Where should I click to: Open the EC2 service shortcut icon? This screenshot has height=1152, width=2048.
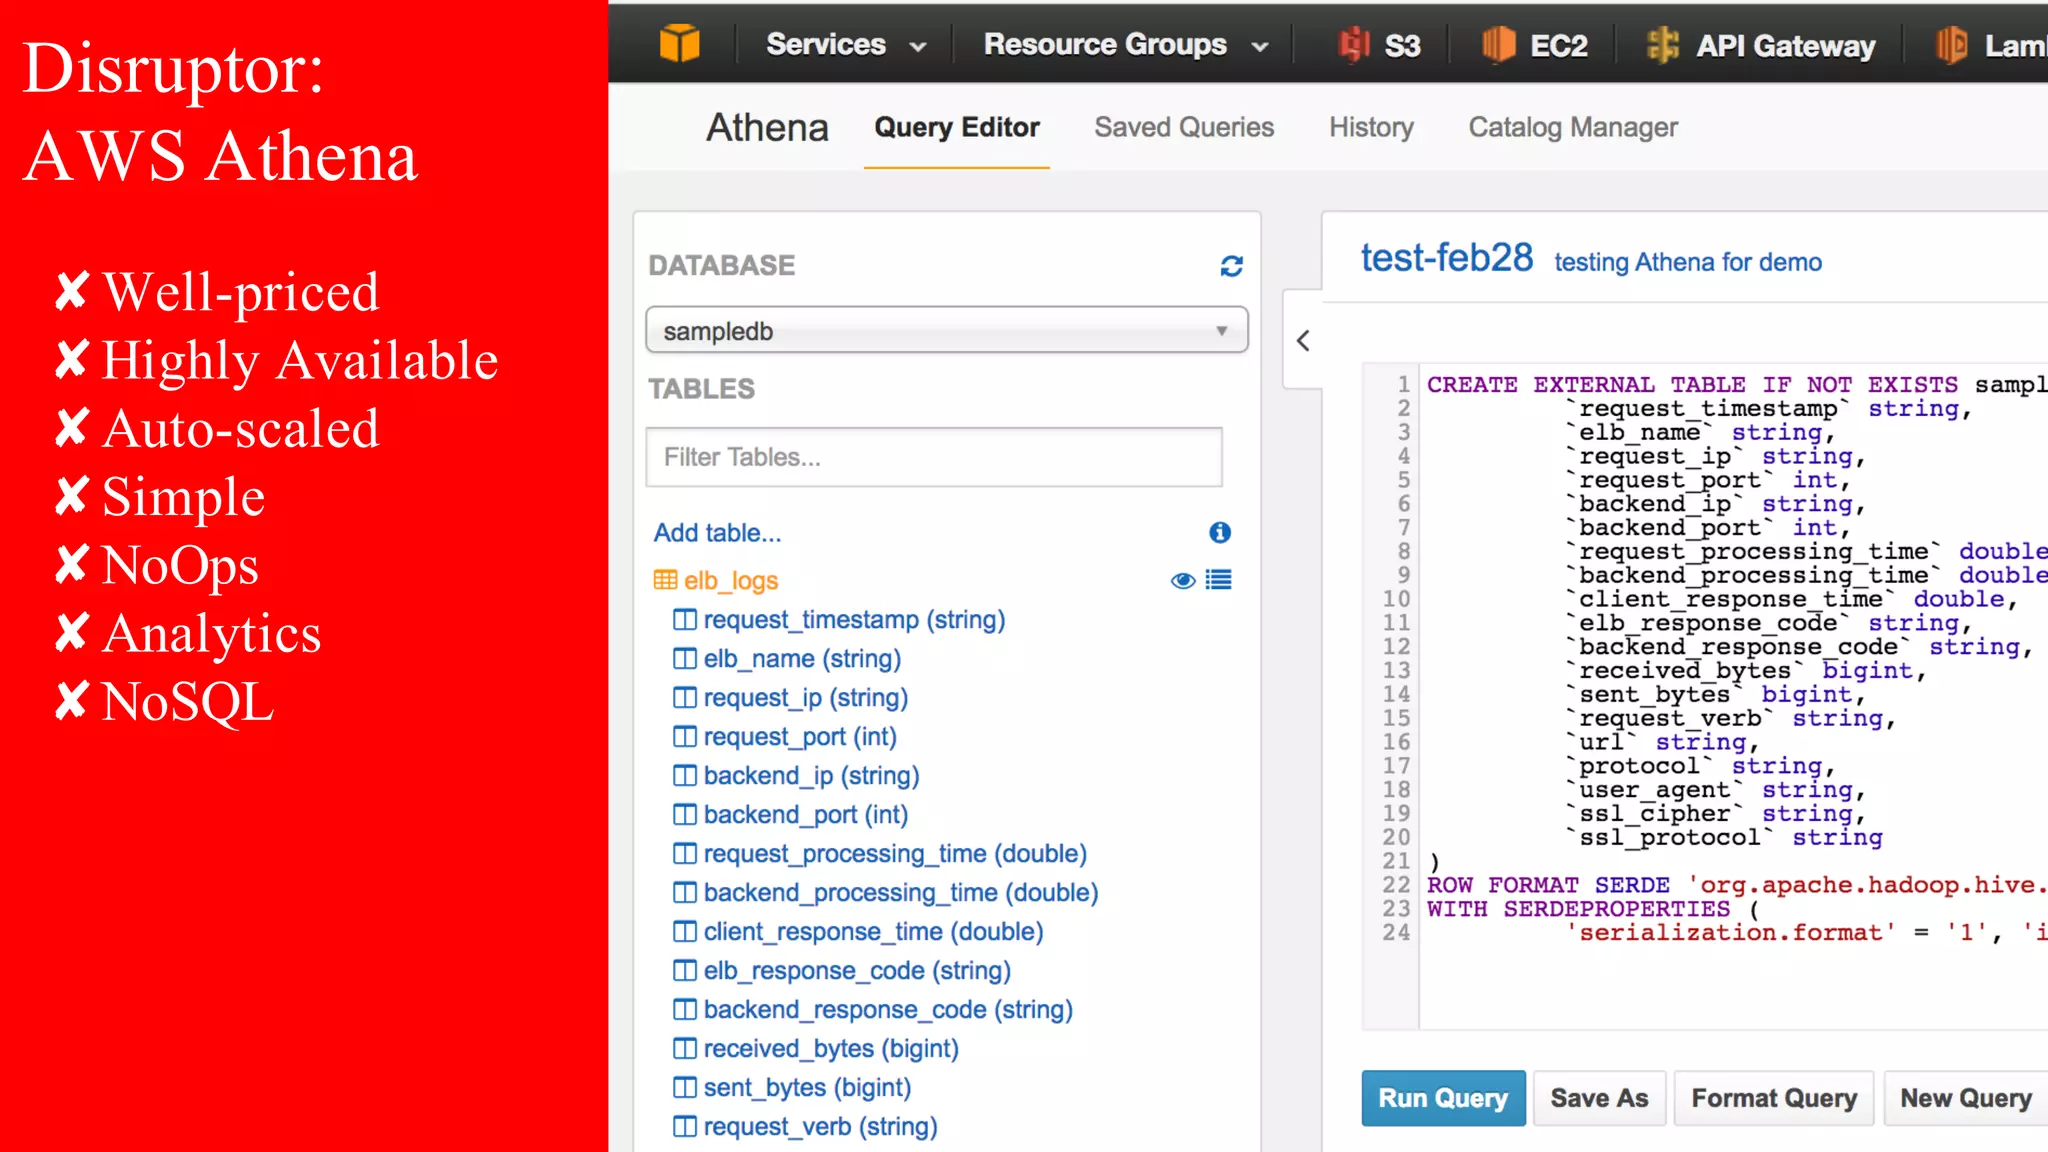1498,45
